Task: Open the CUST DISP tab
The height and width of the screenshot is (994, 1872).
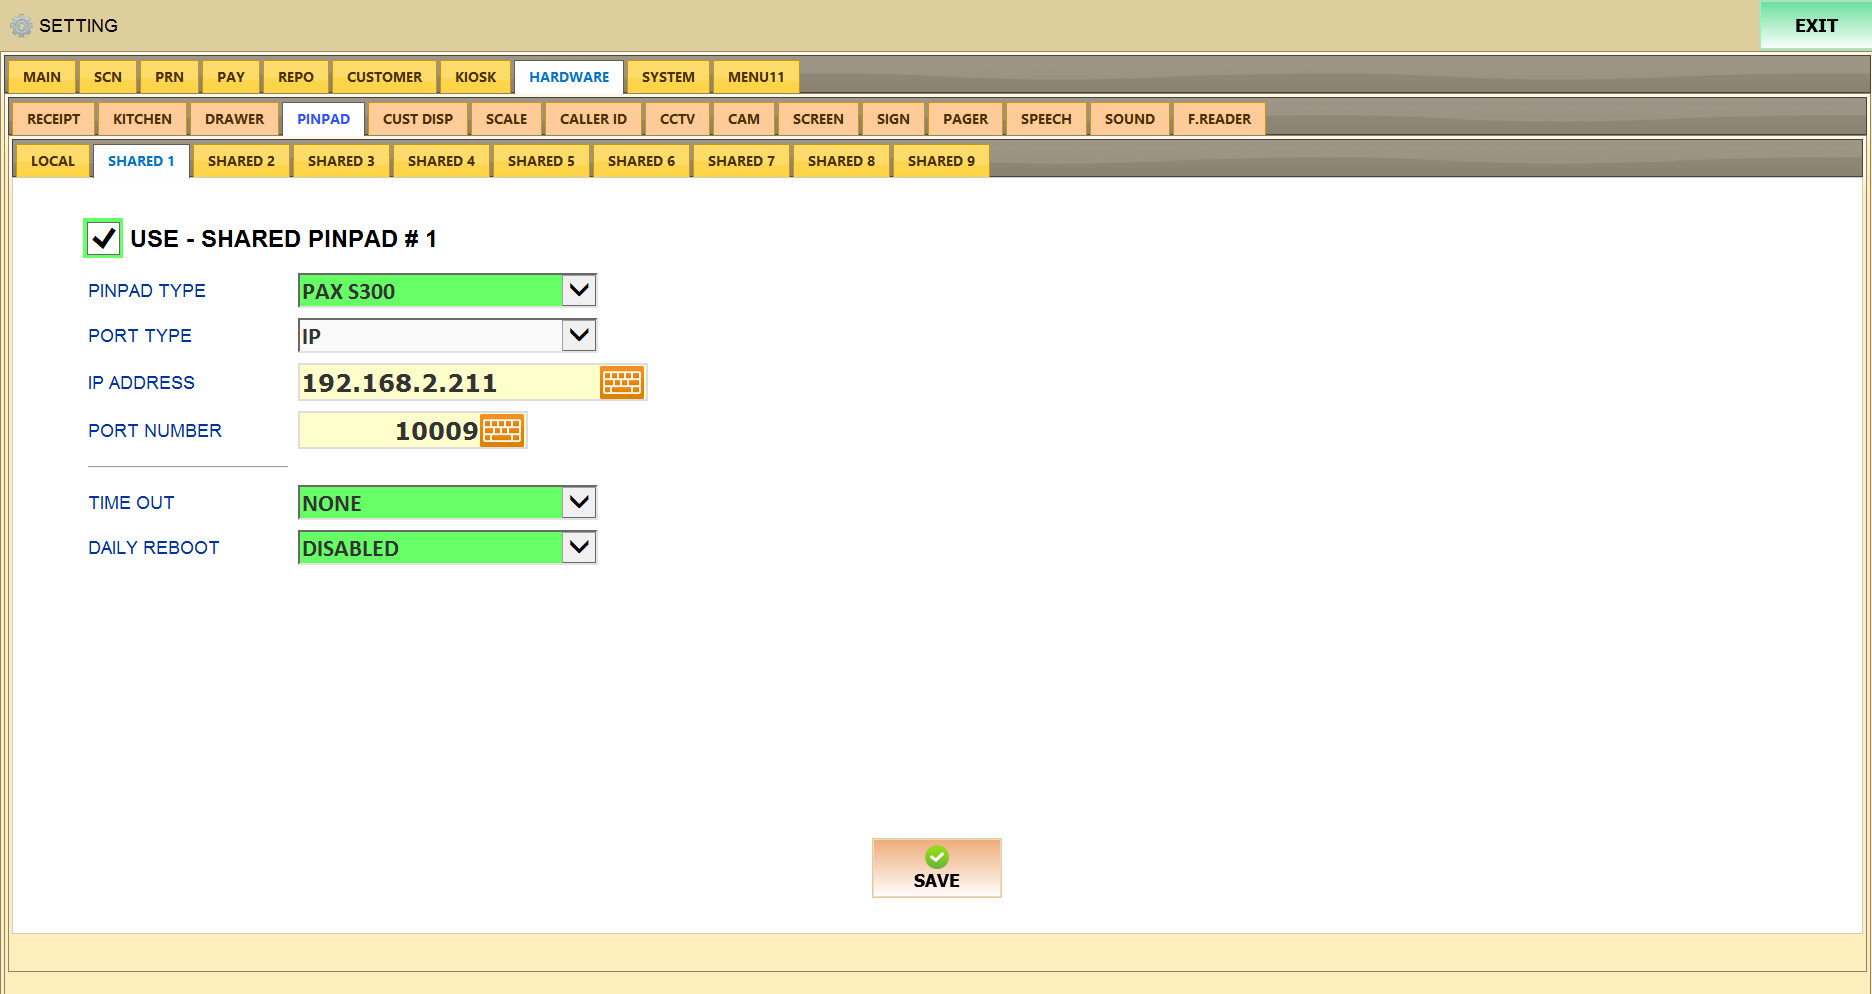Action: coord(418,119)
